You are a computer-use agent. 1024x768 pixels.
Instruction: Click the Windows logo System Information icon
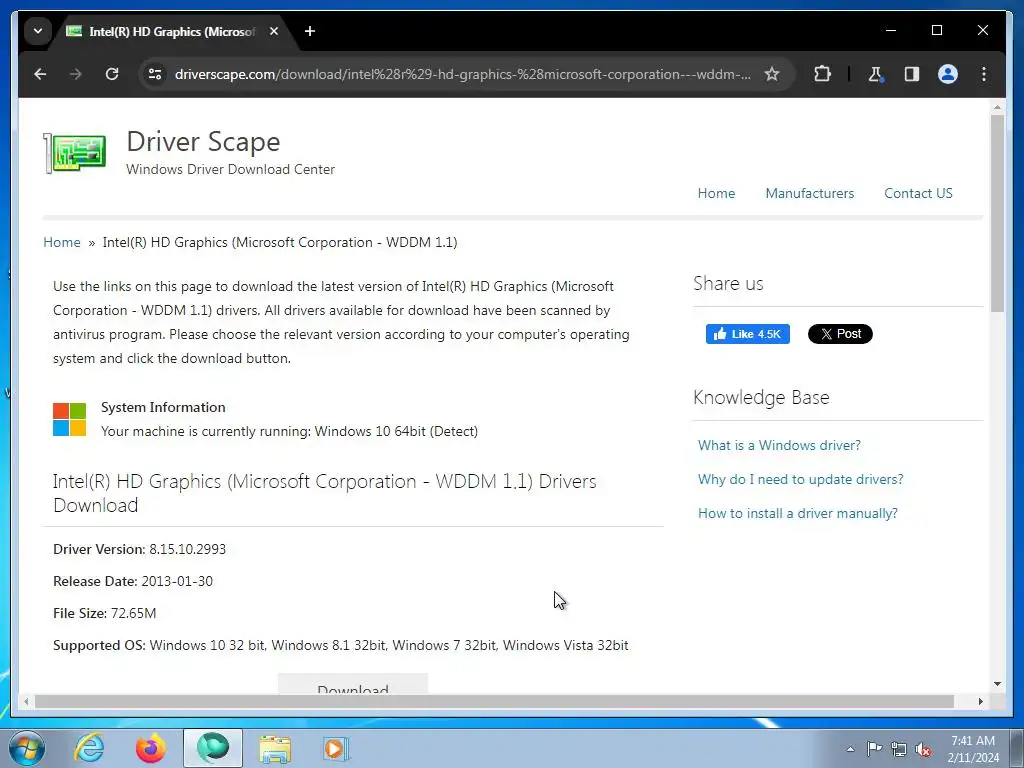[x=69, y=419]
